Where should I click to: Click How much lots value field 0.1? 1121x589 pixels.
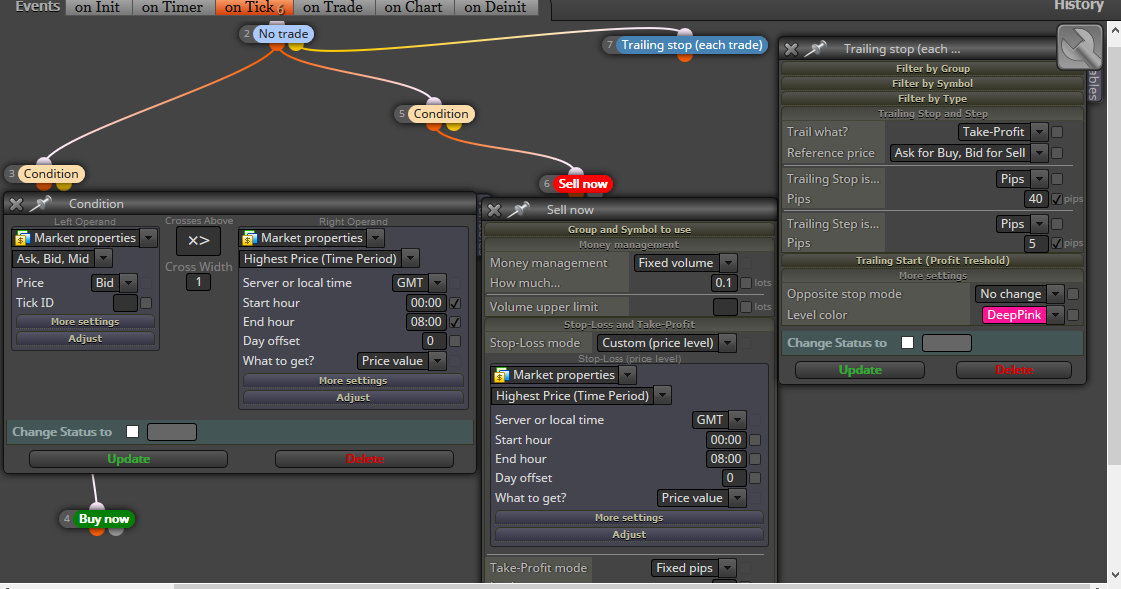[x=723, y=283]
